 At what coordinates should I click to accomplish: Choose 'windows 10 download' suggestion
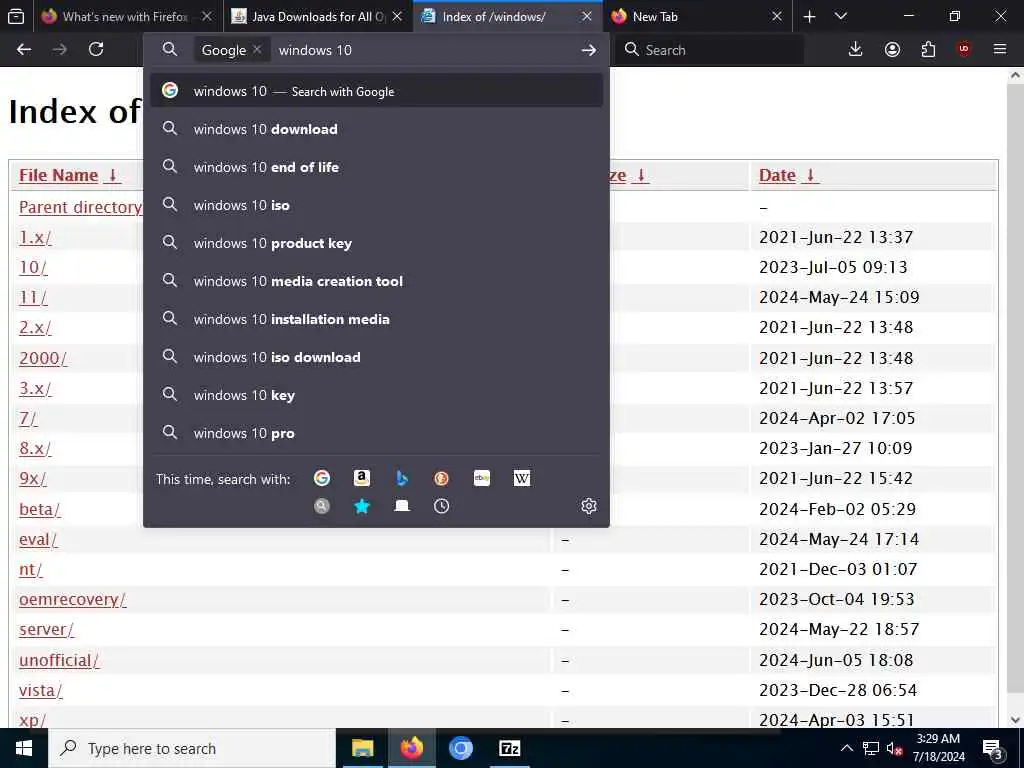point(376,129)
